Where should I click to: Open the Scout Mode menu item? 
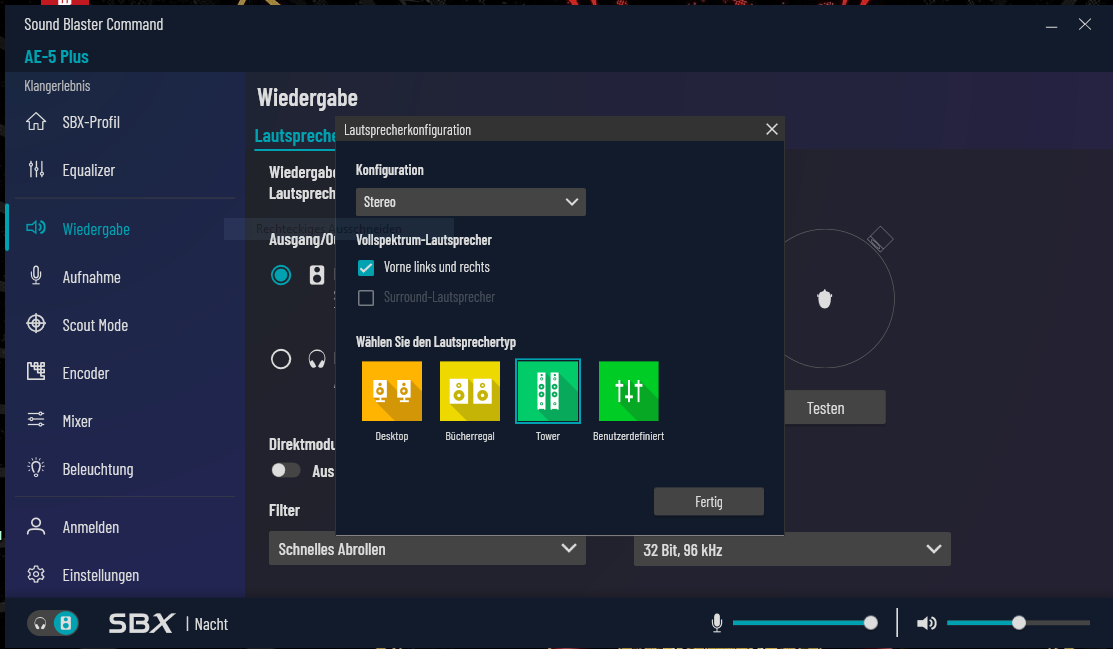click(x=95, y=325)
